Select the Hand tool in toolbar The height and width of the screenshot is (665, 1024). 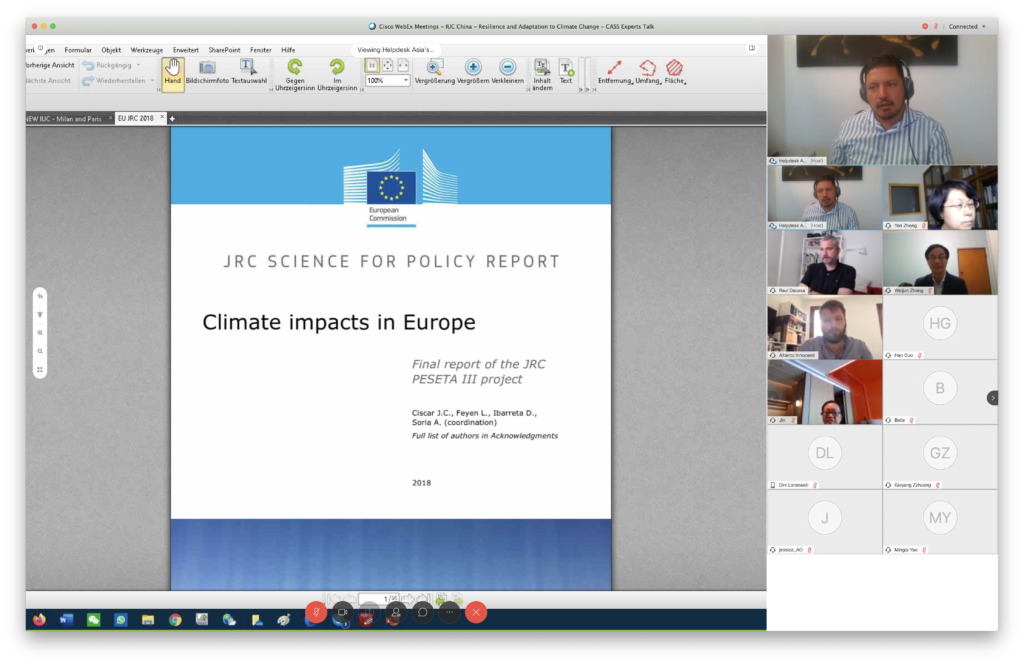(172, 71)
